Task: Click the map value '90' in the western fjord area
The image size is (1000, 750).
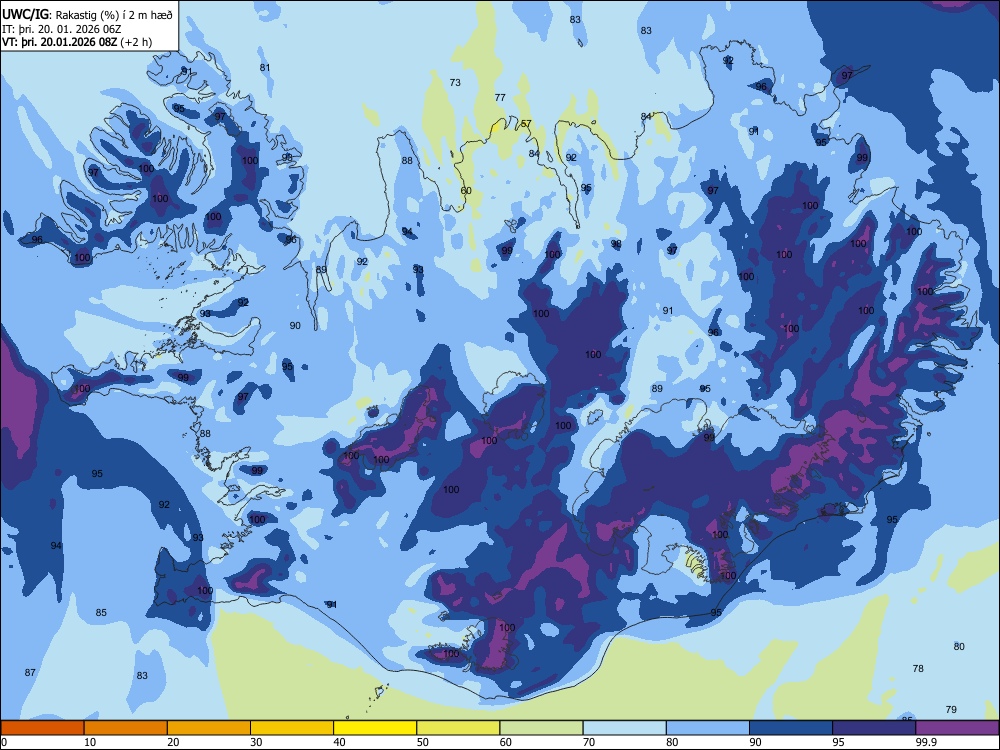Action: (x=295, y=325)
